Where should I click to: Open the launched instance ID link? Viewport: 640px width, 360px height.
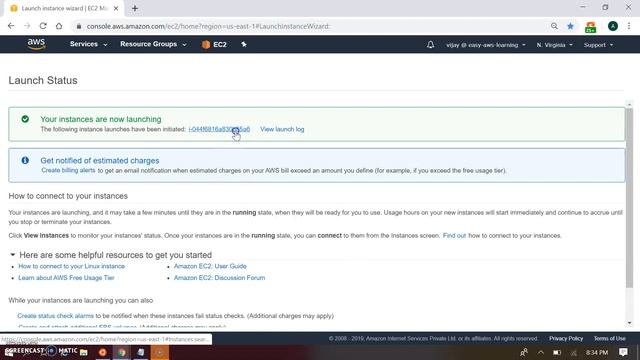point(219,129)
